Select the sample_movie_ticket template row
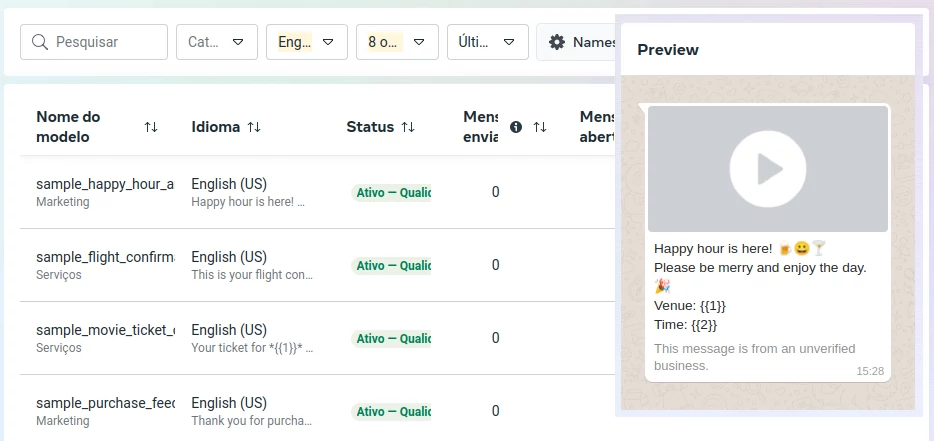 (105, 330)
